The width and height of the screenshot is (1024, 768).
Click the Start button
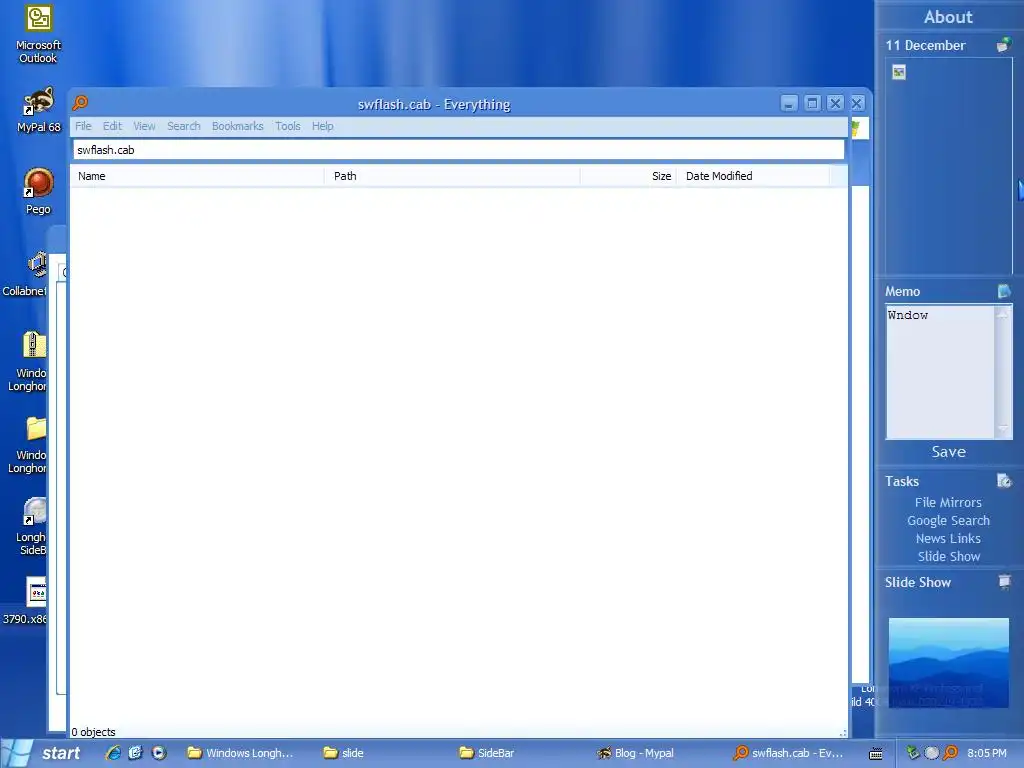tap(46, 753)
